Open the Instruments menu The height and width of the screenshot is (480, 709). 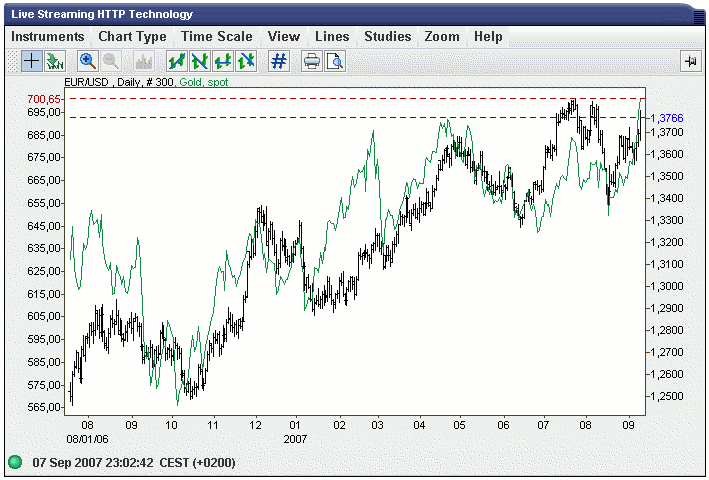(x=48, y=37)
